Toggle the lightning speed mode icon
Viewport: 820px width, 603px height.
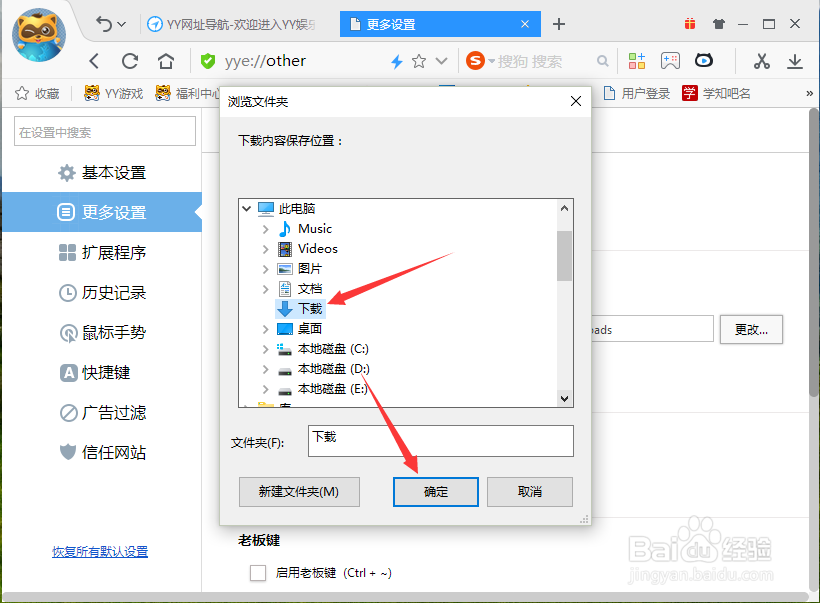(396, 62)
